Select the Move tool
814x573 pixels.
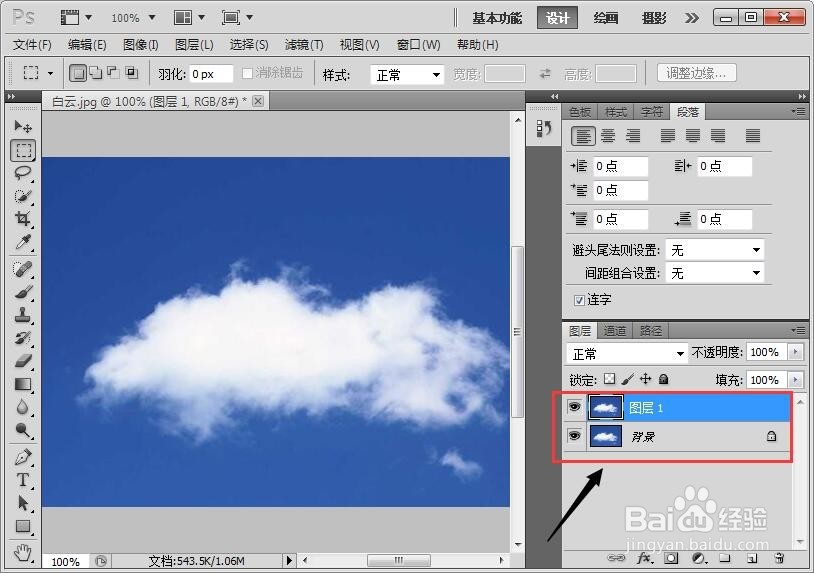click(x=23, y=126)
